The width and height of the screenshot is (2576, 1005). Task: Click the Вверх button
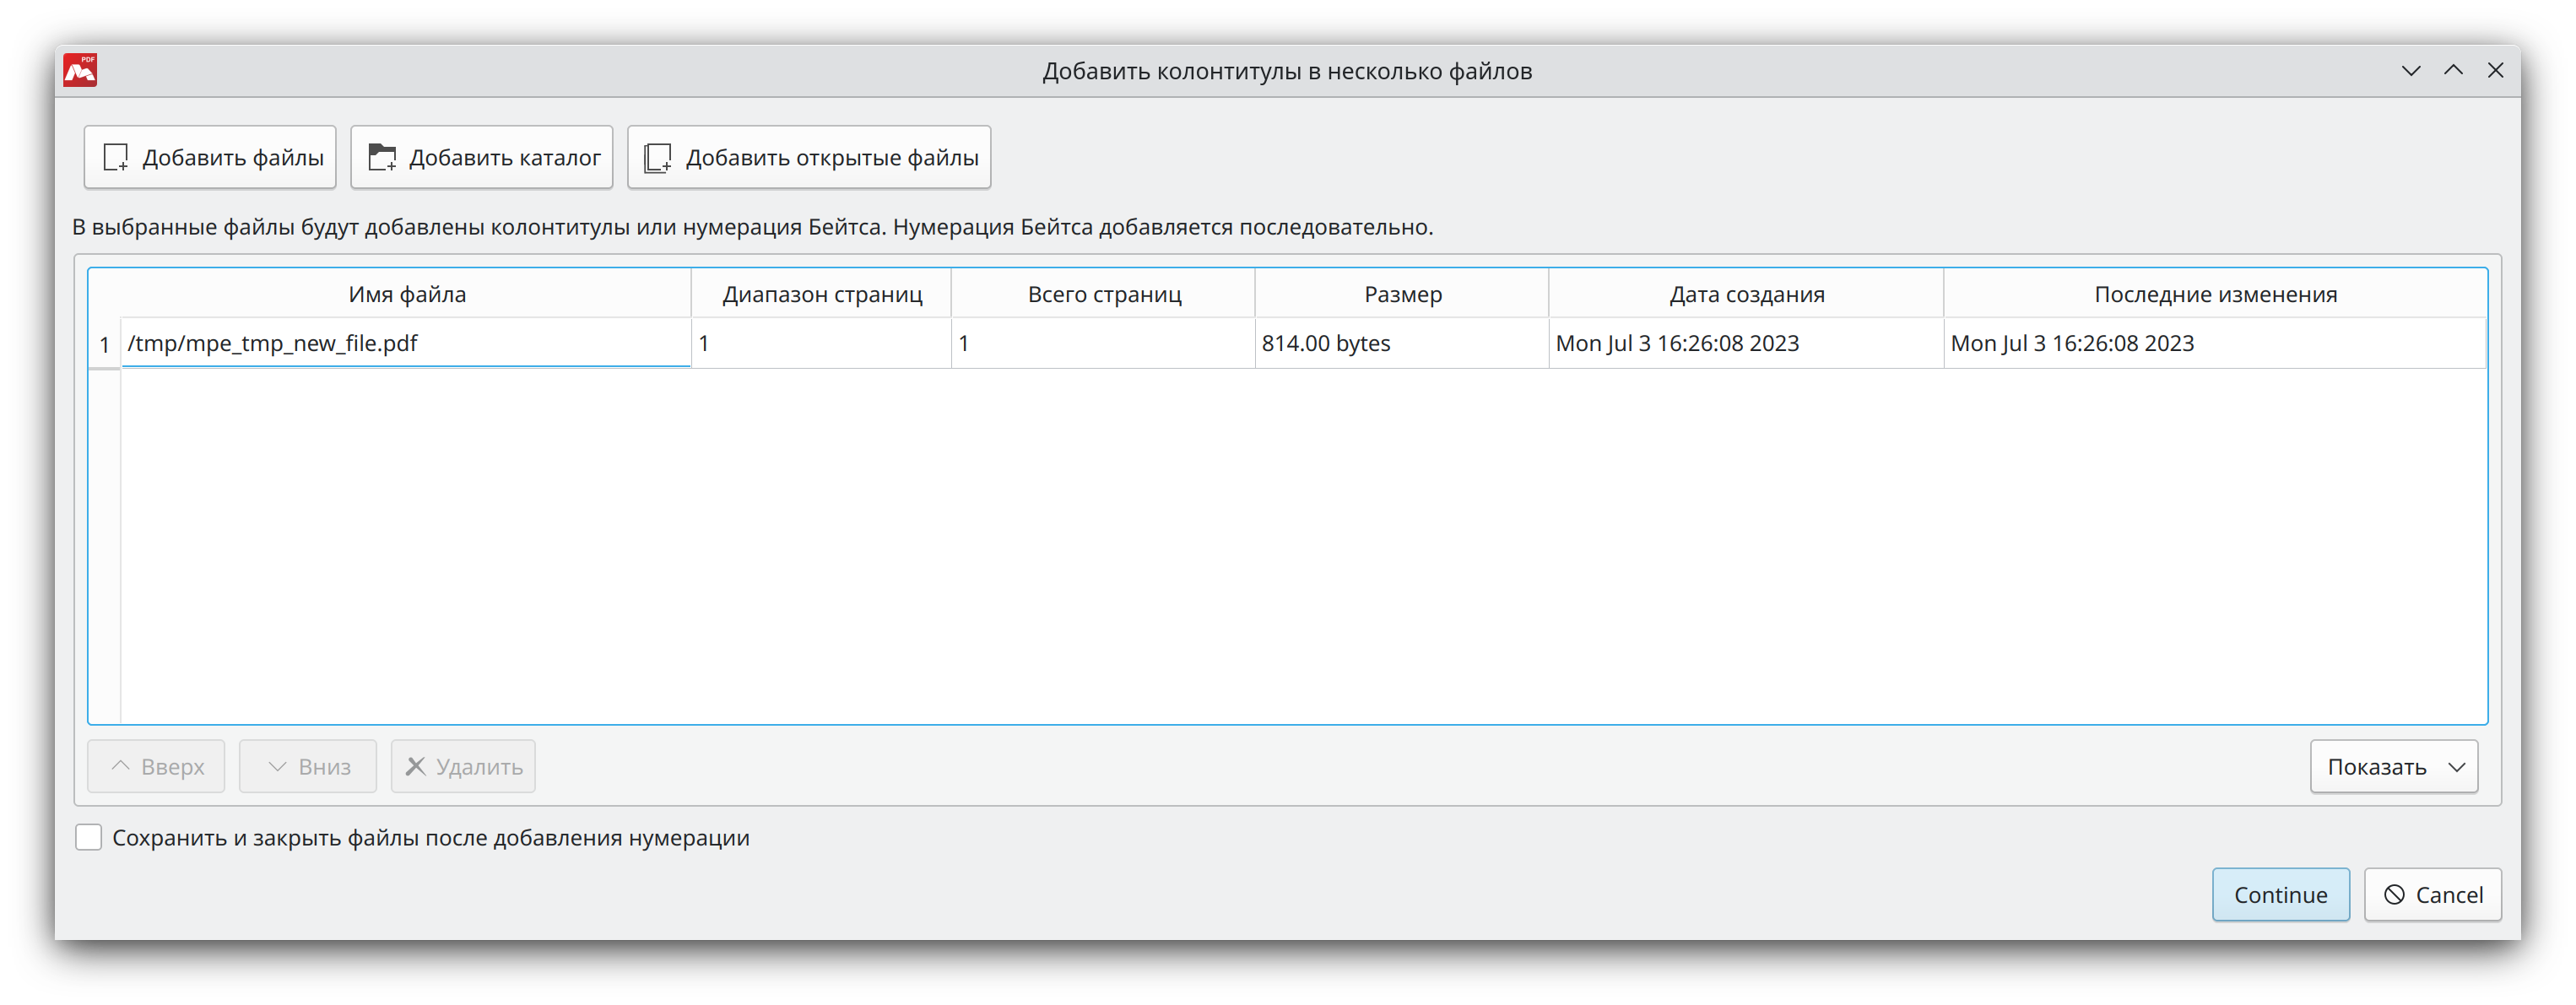click(156, 767)
